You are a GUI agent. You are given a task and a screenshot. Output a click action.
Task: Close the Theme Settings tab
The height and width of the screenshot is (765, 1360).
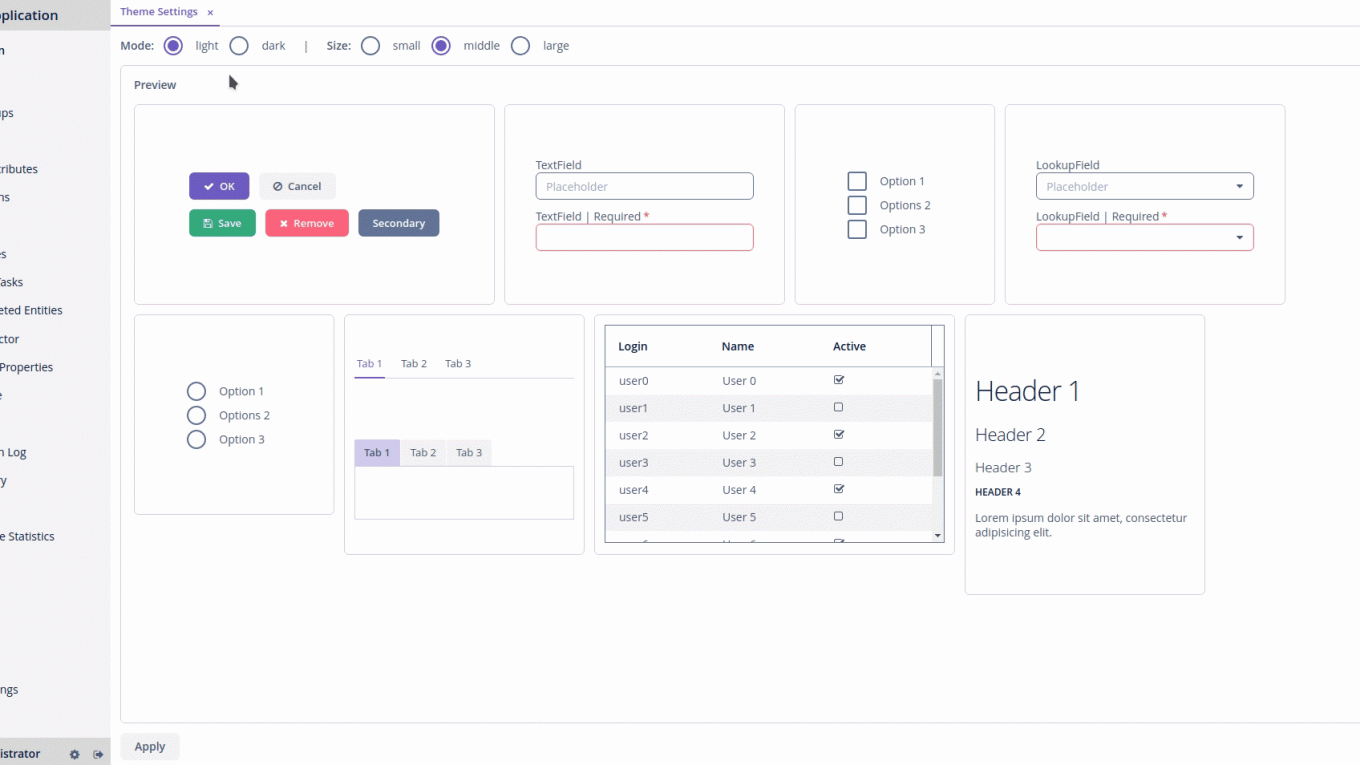(x=210, y=13)
